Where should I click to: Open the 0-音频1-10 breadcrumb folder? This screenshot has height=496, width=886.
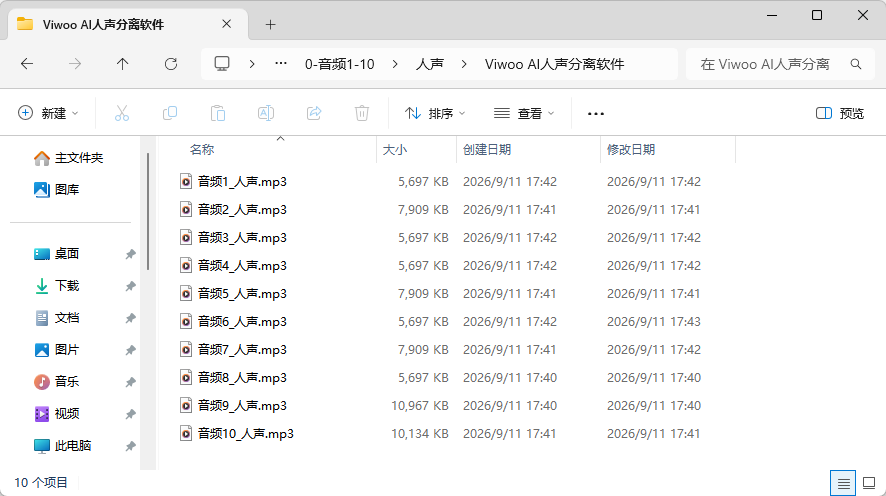click(340, 64)
